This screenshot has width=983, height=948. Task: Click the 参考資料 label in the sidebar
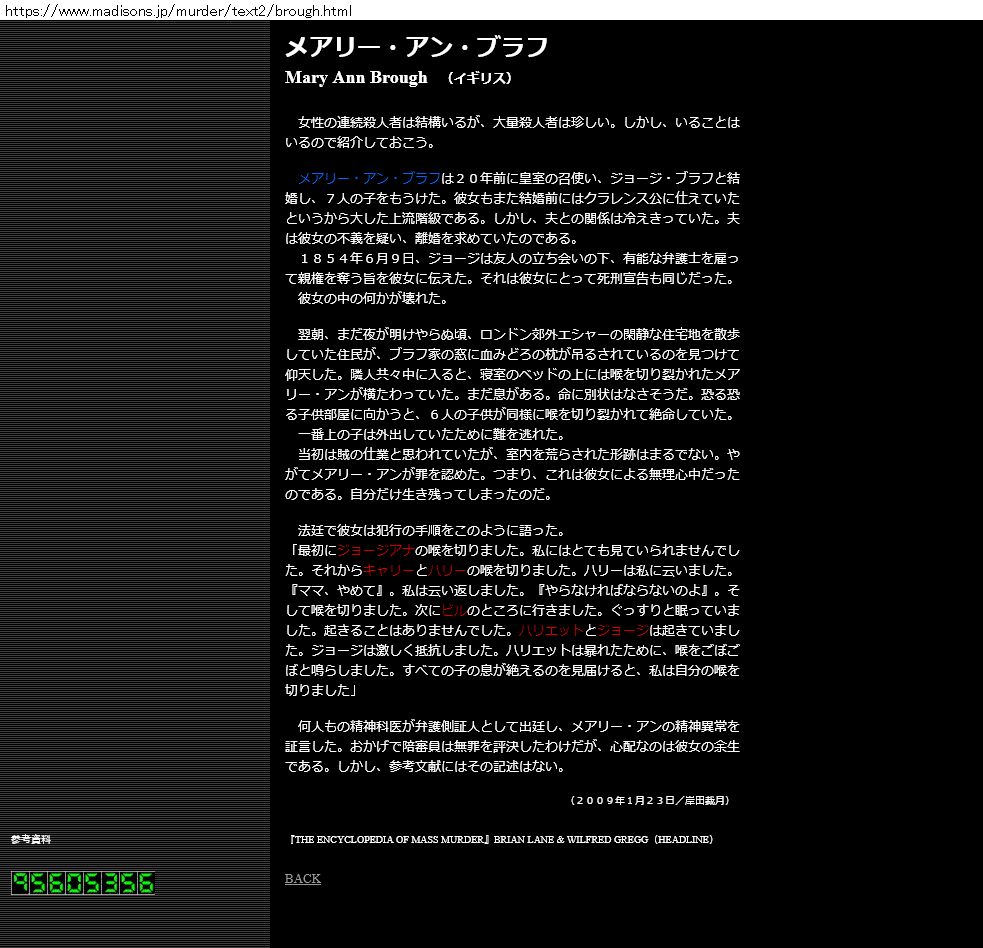pos(31,839)
